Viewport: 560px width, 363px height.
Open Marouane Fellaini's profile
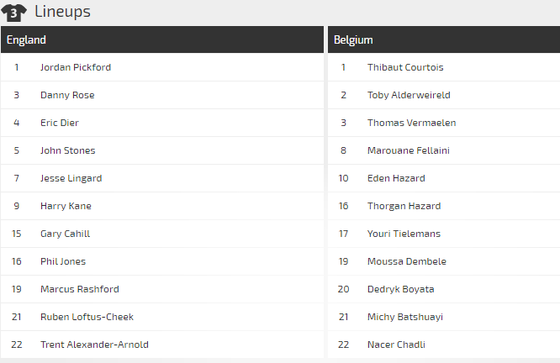click(409, 150)
